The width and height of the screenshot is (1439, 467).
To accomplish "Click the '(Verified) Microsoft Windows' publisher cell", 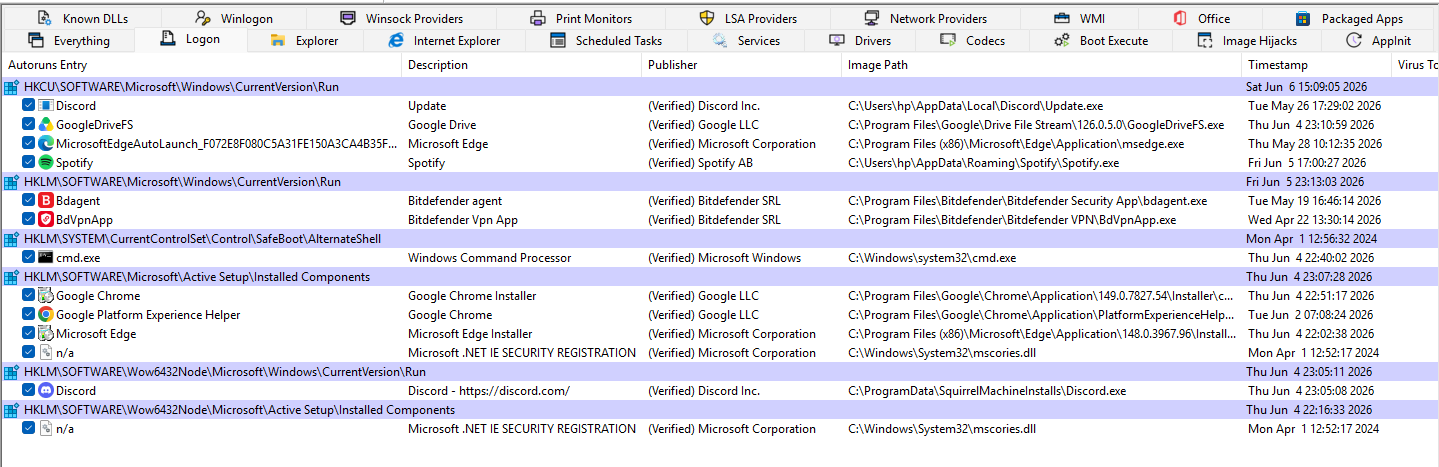I will coord(724,258).
